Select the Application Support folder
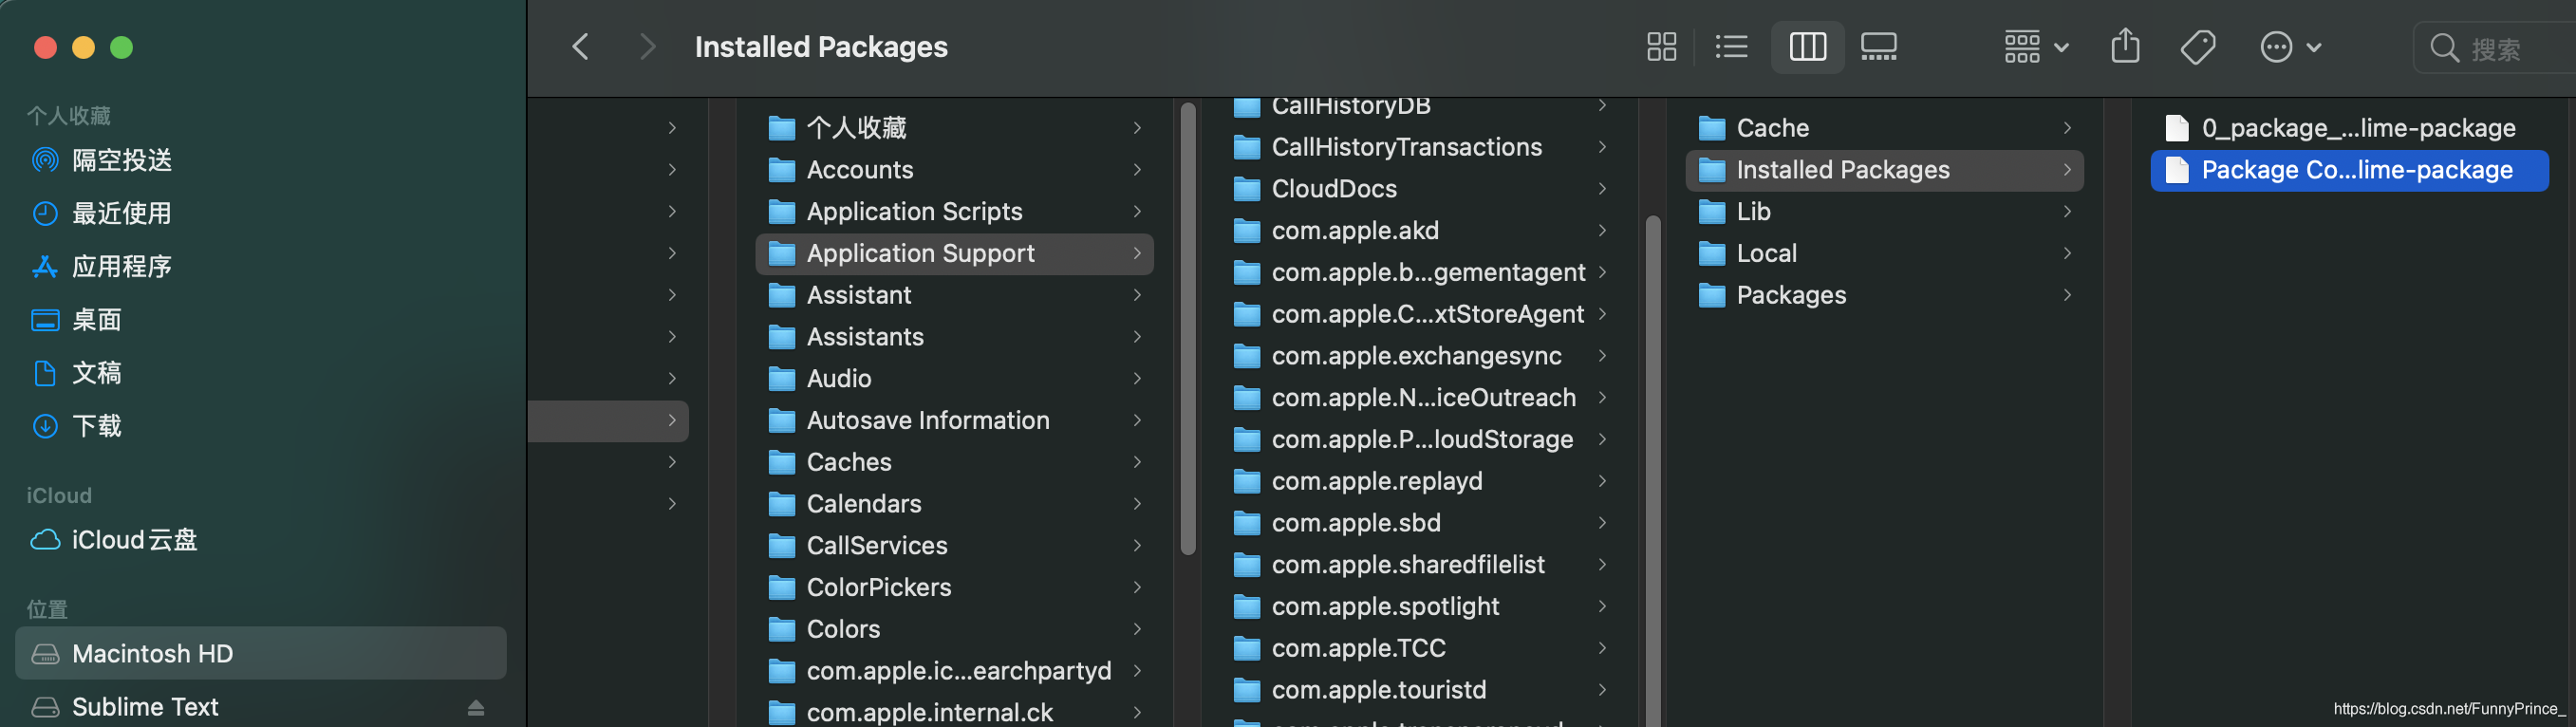This screenshot has height=727, width=2576. (954, 253)
